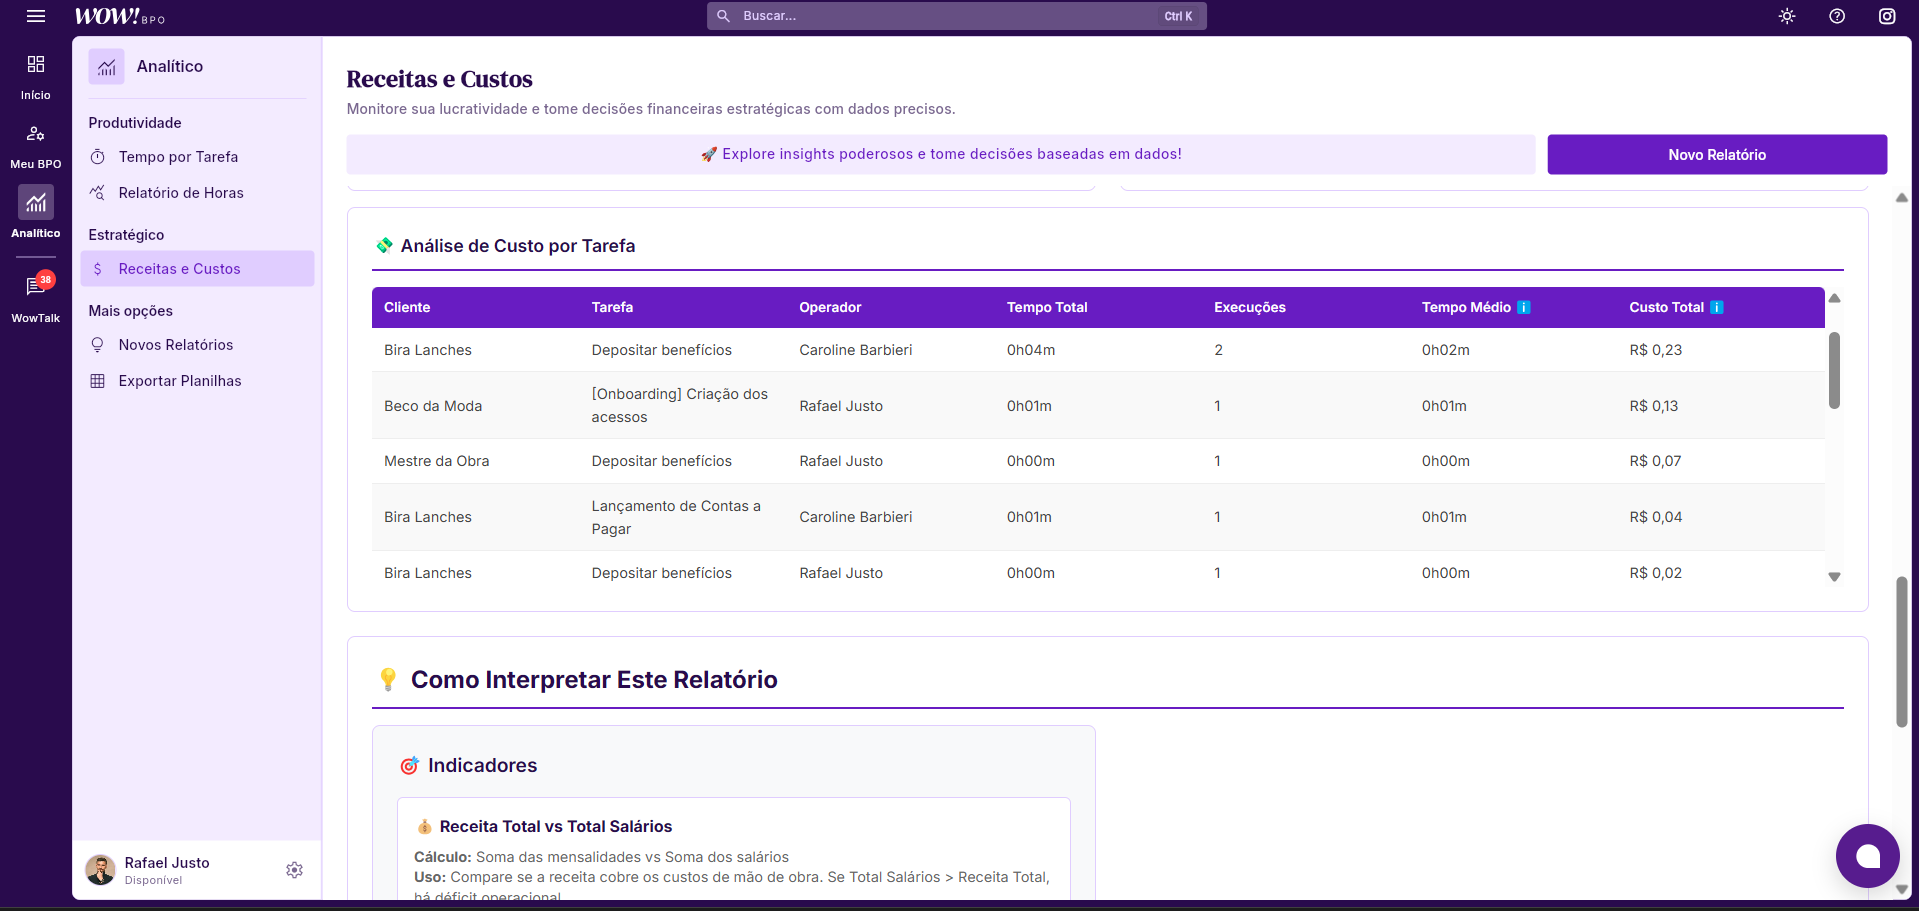Open Exportar Planilhas option
This screenshot has width=1919, height=911.
(x=179, y=381)
